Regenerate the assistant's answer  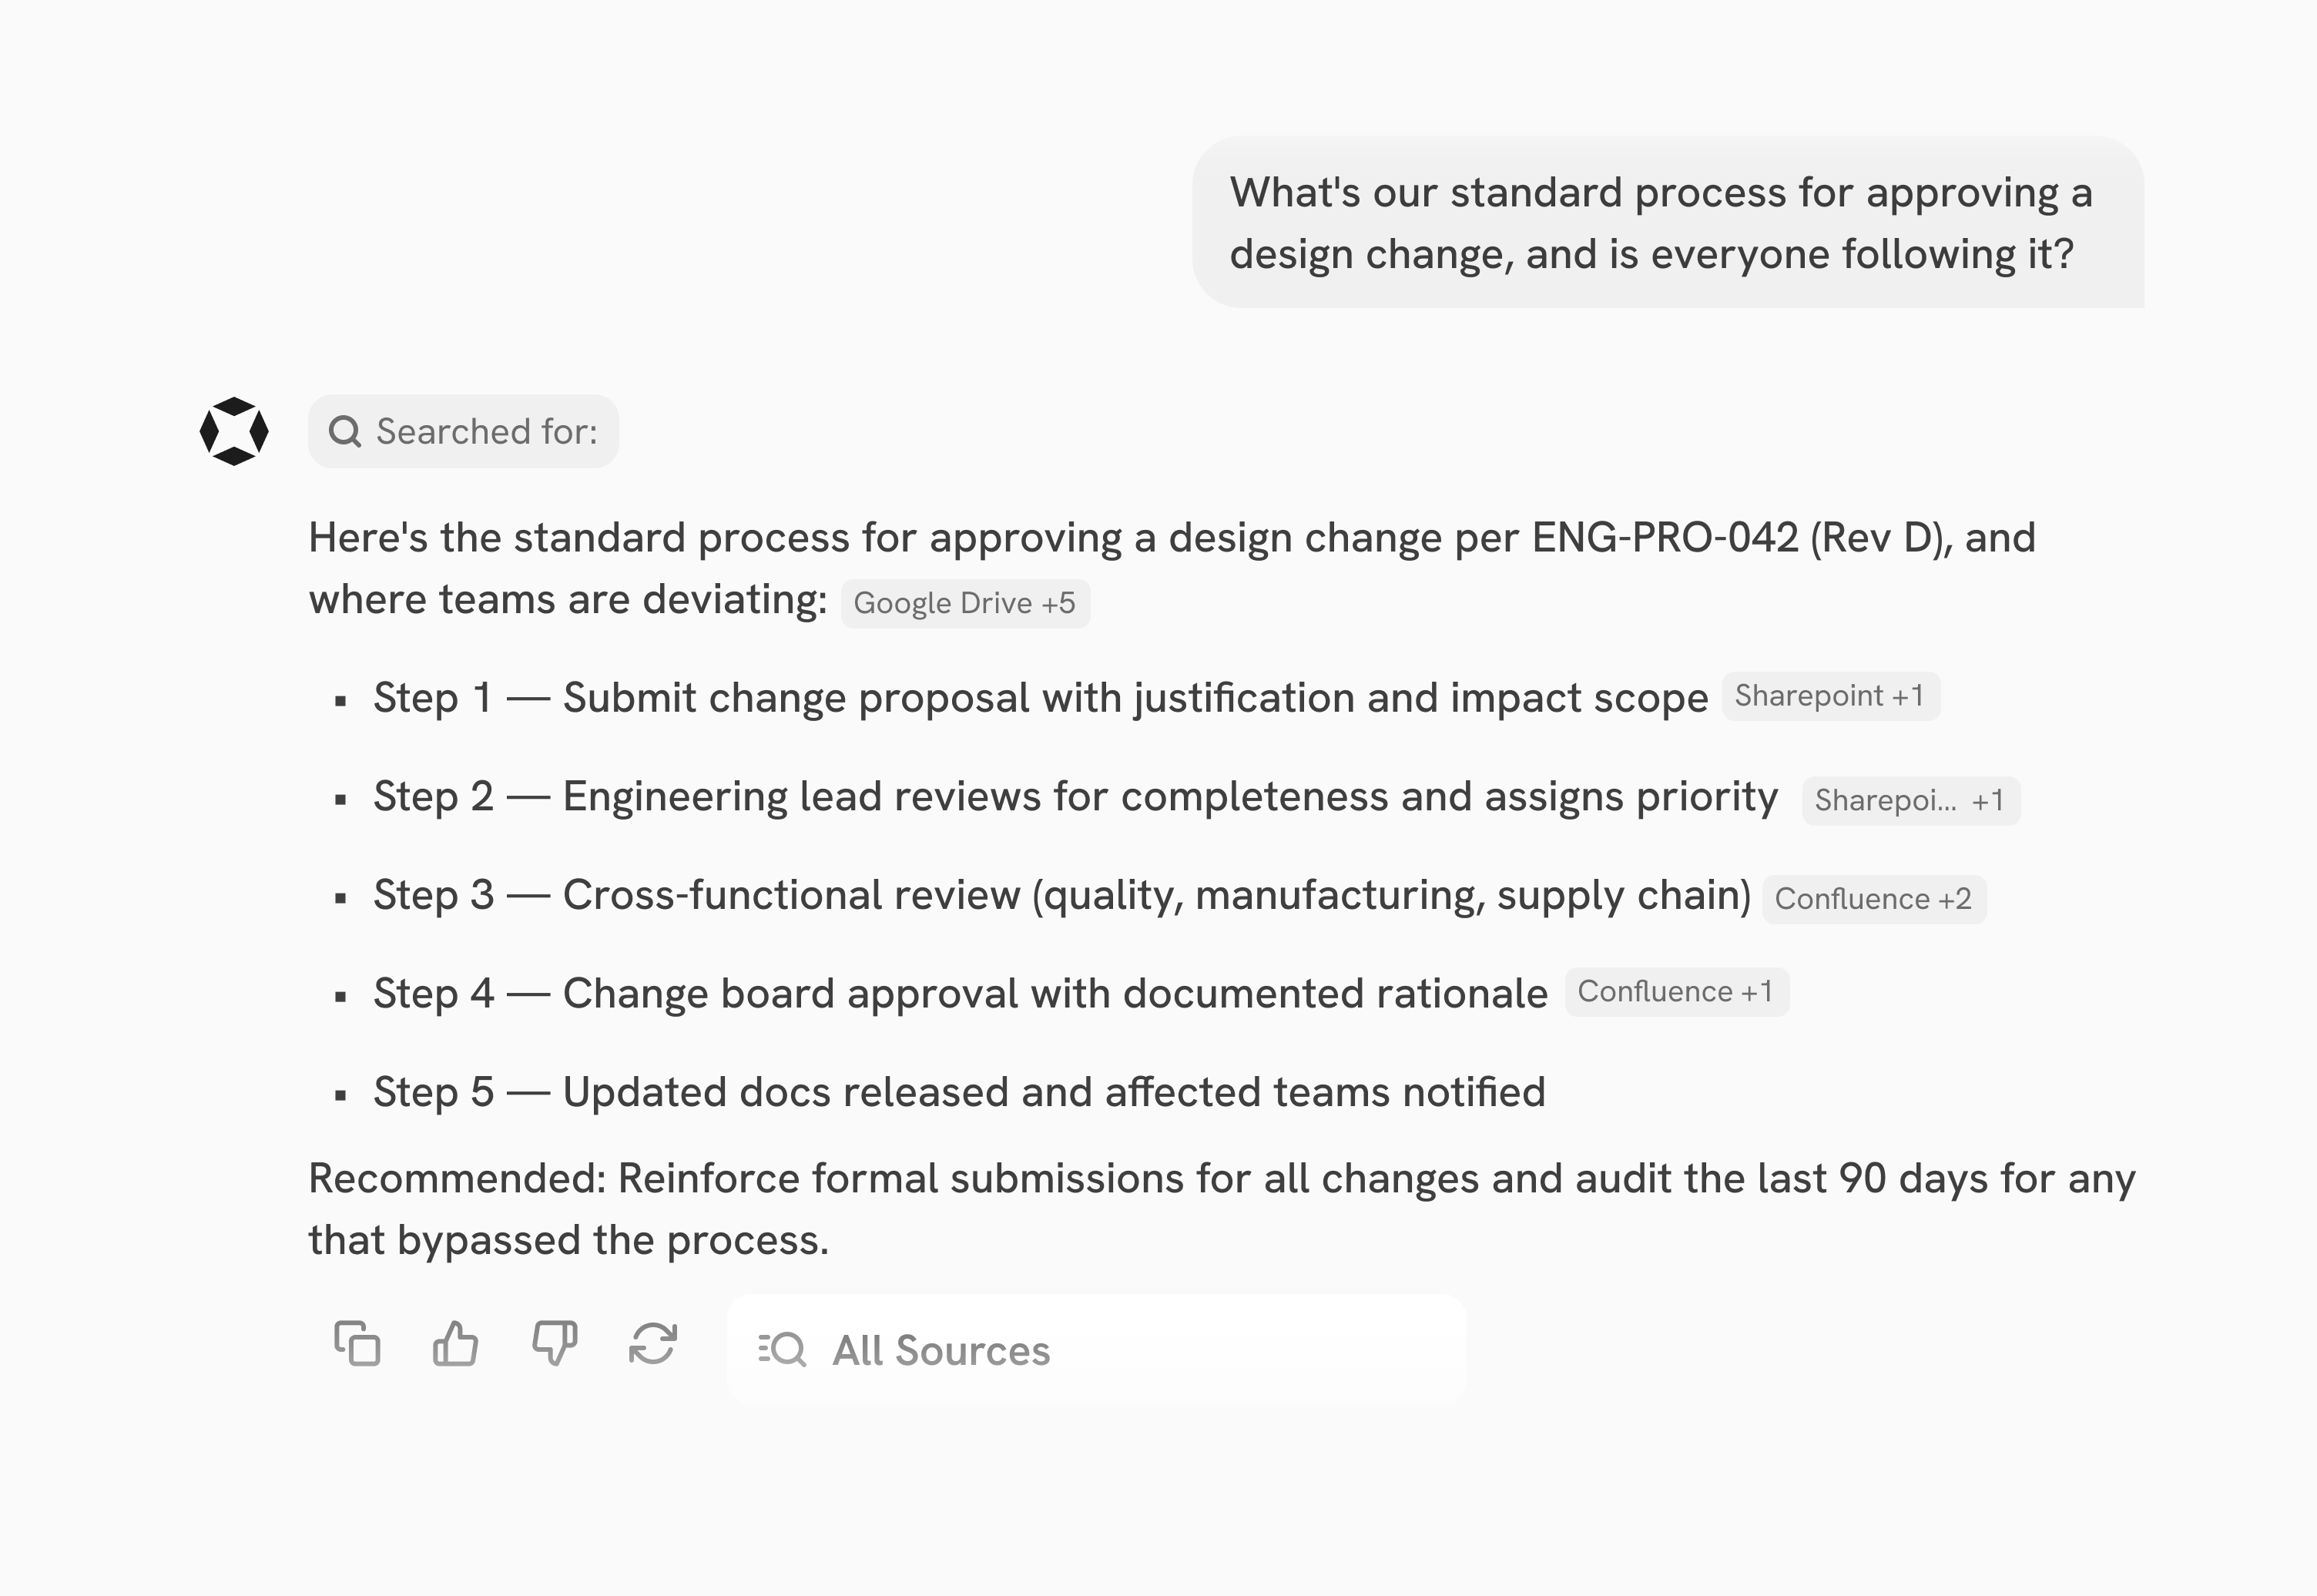pos(653,1343)
